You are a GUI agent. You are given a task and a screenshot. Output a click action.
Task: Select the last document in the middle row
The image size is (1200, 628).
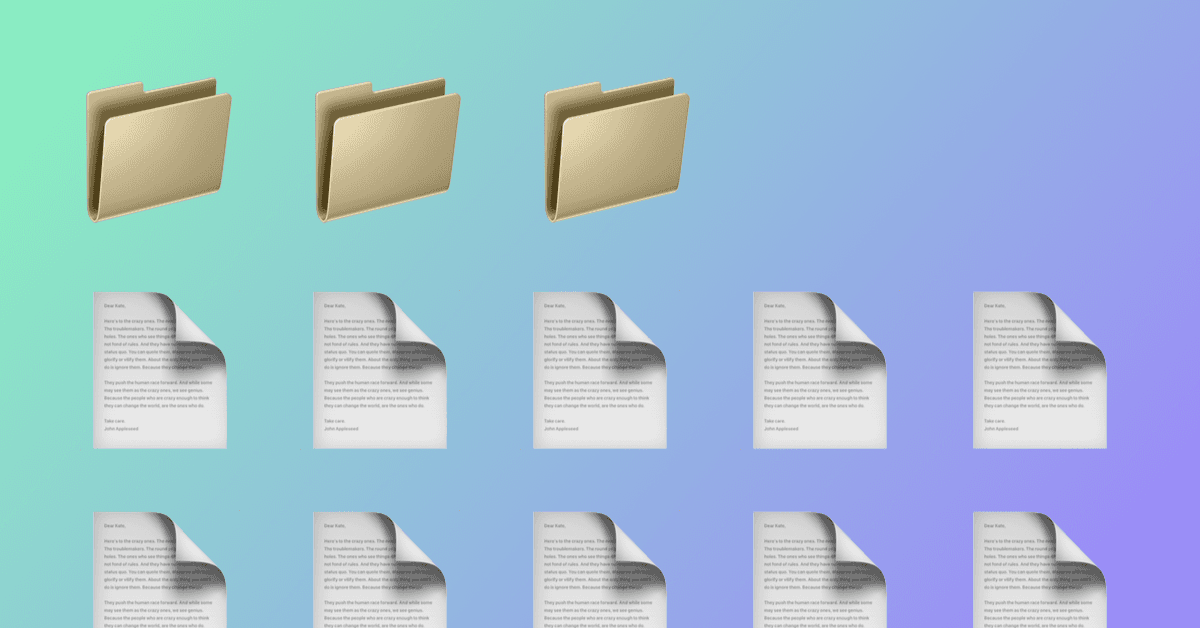point(1039,371)
